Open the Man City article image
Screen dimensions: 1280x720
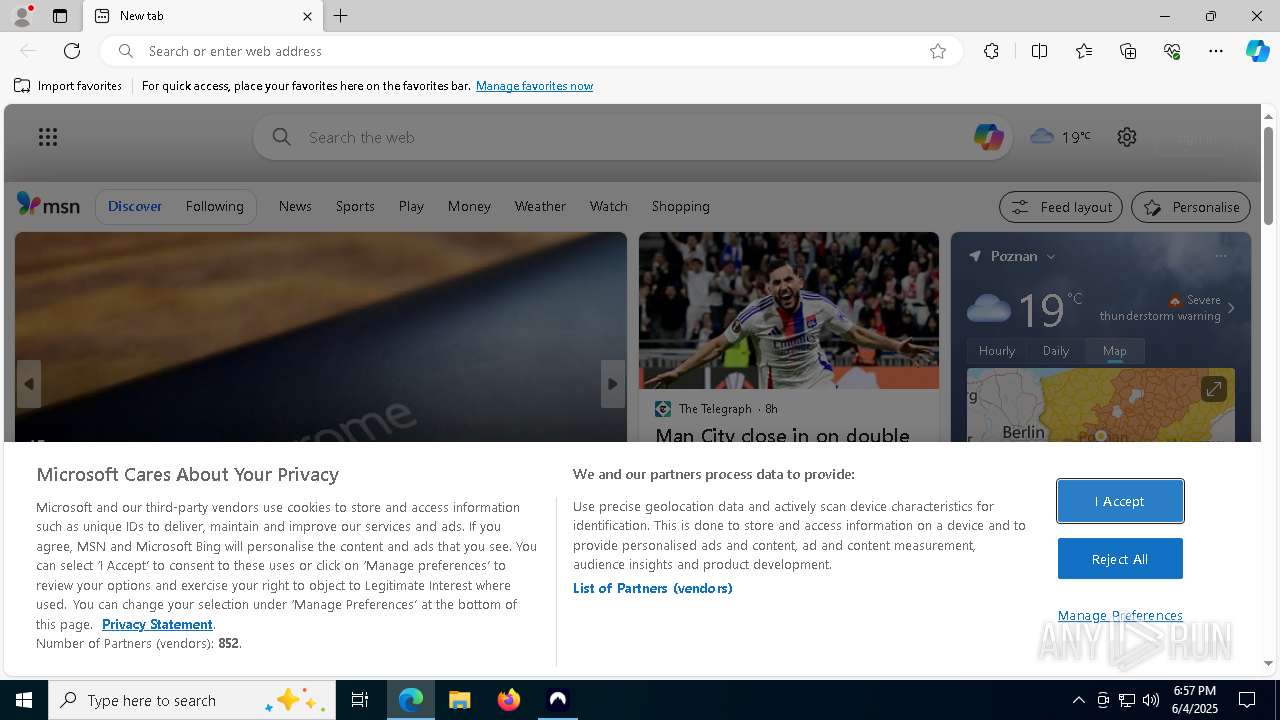point(789,310)
